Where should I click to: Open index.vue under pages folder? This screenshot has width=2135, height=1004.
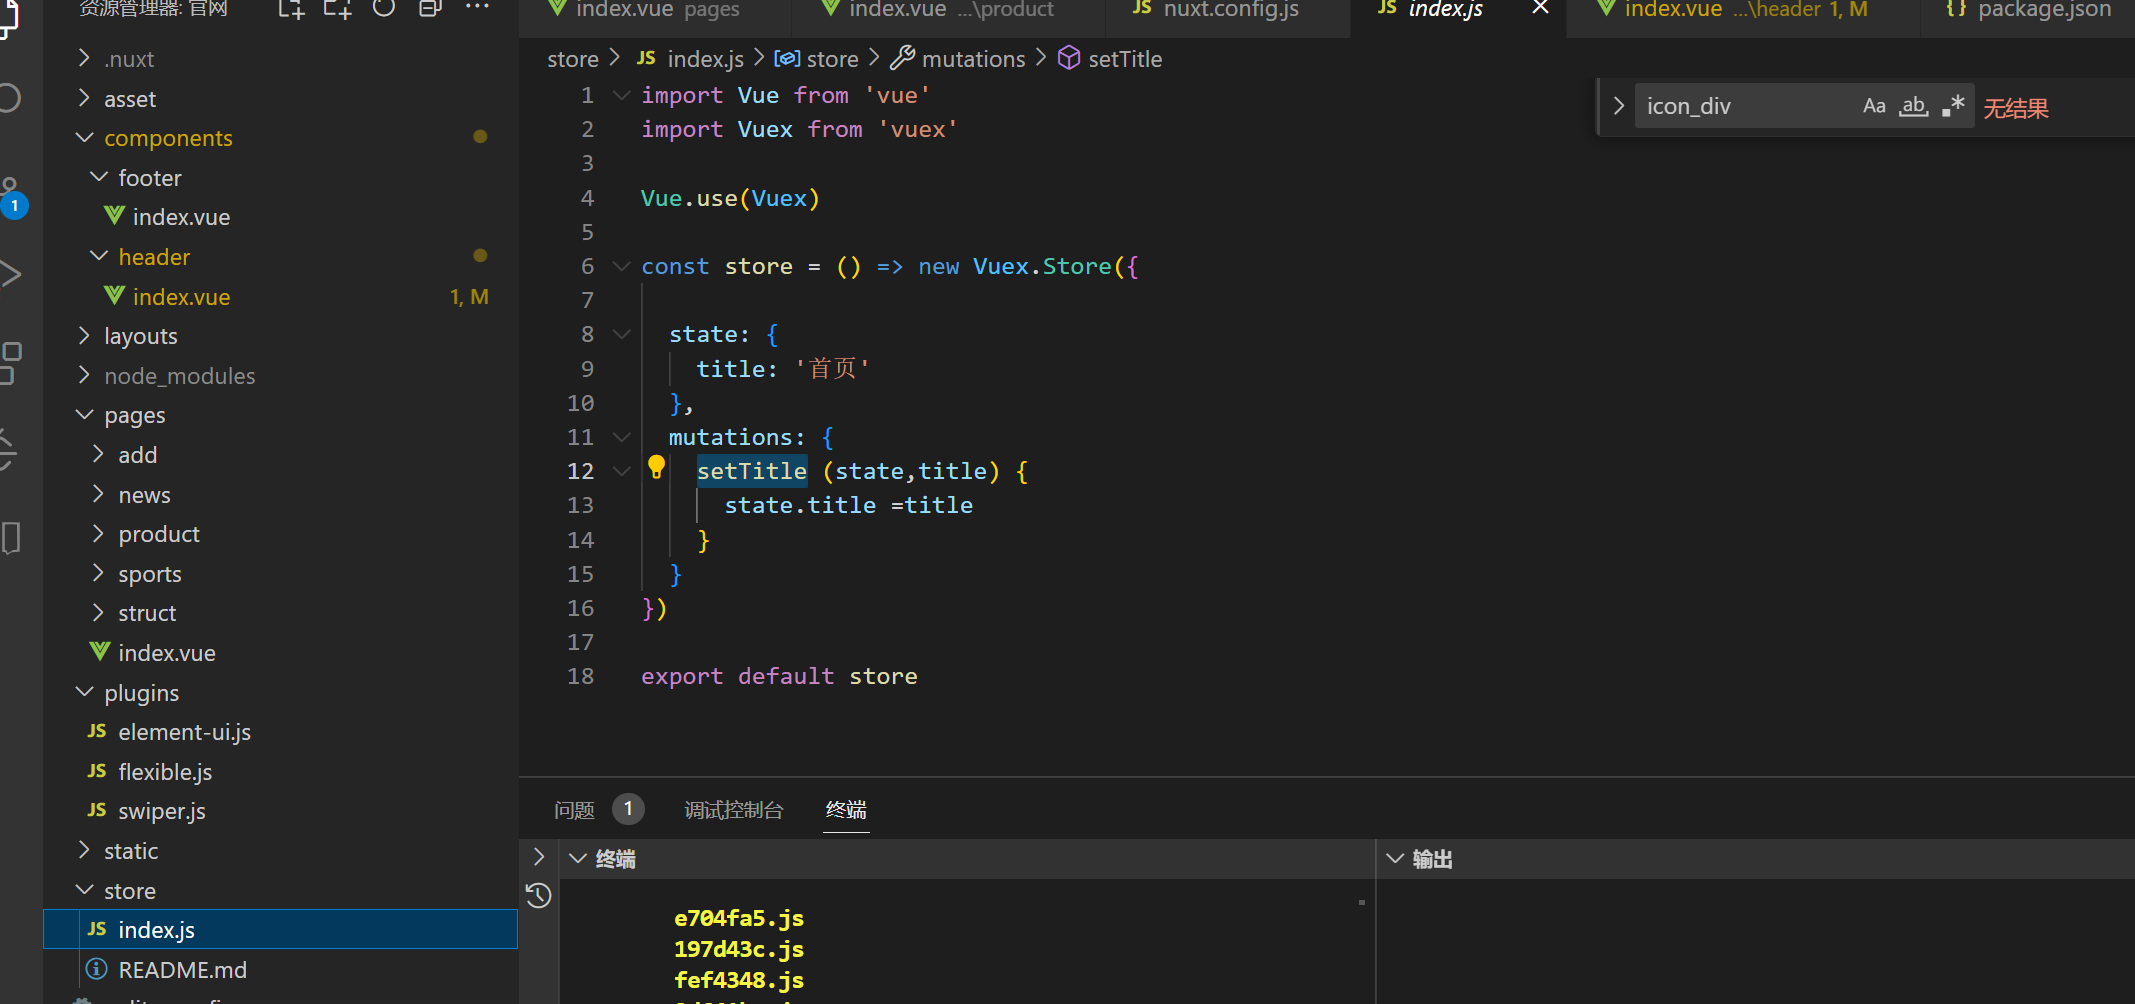[166, 653]
